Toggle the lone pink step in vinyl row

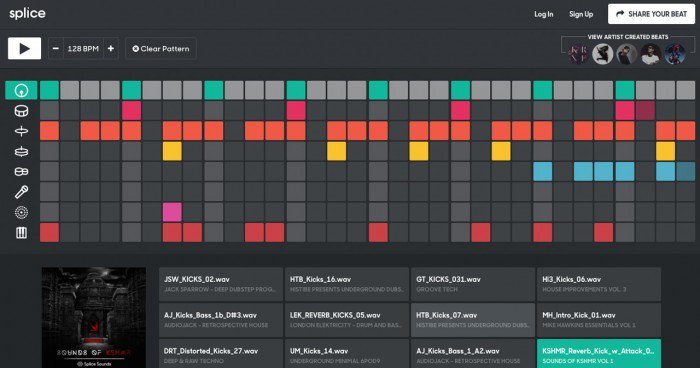[172, 213]
